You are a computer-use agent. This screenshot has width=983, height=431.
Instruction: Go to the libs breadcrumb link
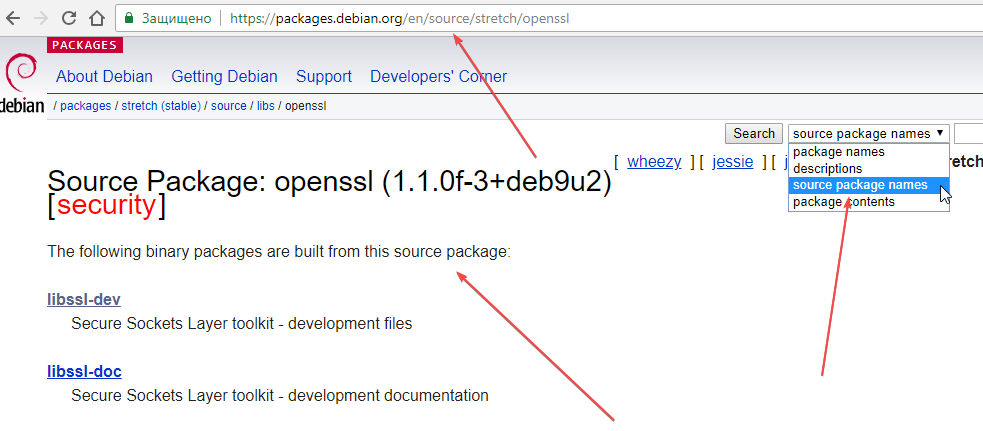coord(266,106)
